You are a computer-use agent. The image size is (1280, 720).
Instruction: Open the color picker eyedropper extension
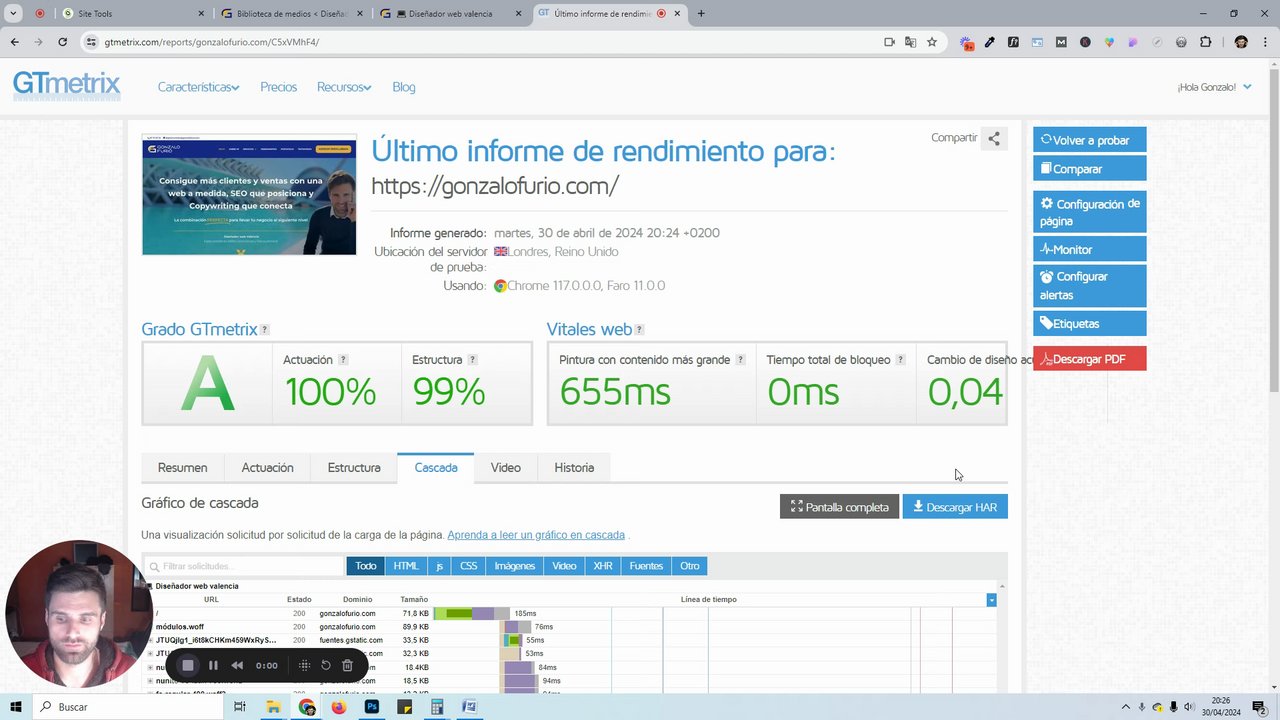[989, 42]
